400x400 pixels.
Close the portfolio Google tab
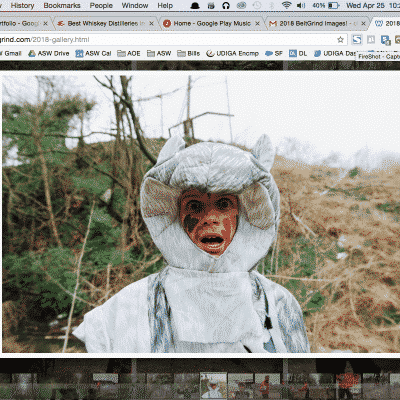[46, 24]
